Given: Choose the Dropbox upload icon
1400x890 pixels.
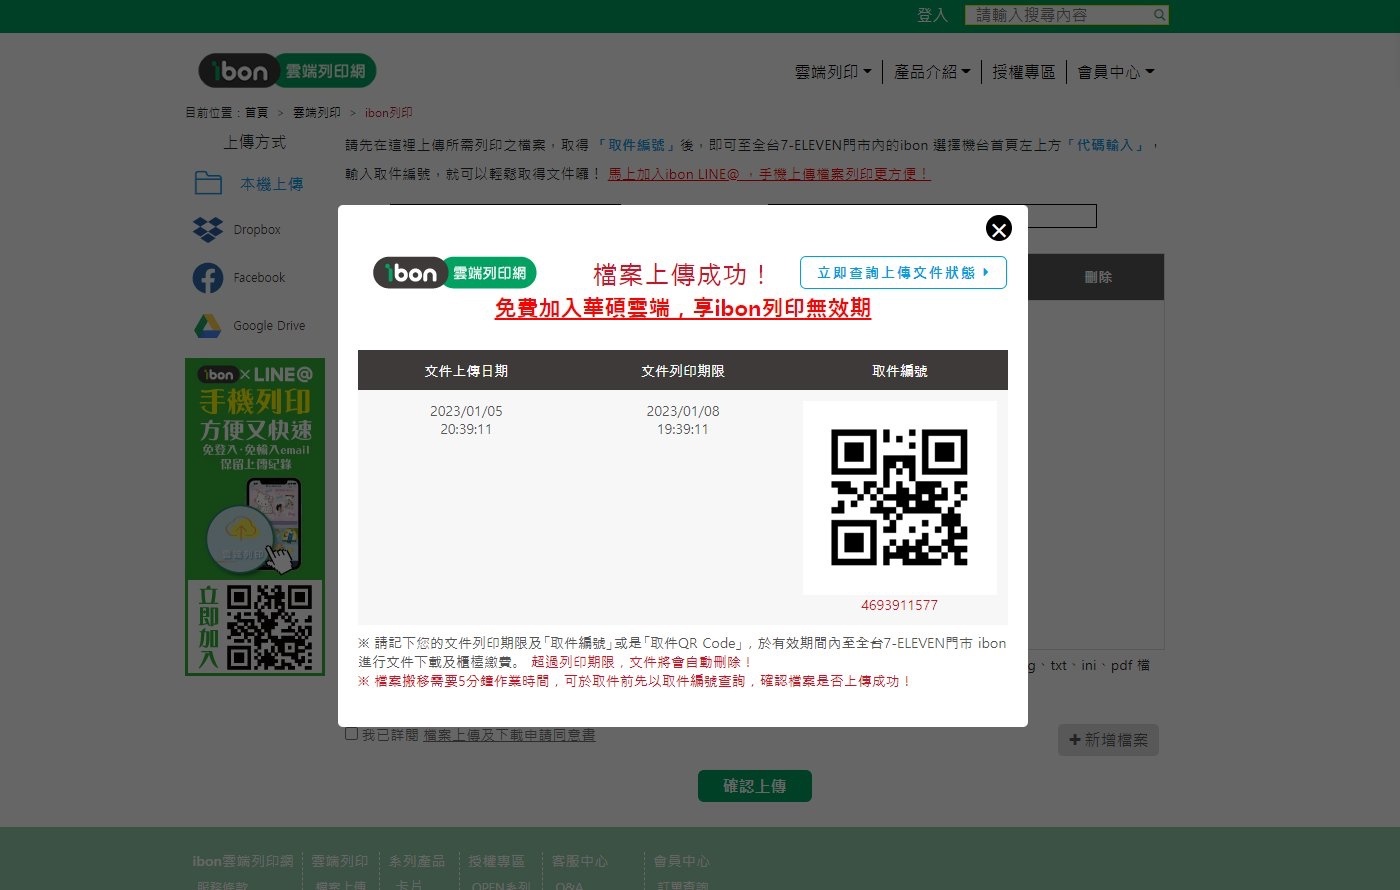Looking at the screenshot, I should coord(208,230).
